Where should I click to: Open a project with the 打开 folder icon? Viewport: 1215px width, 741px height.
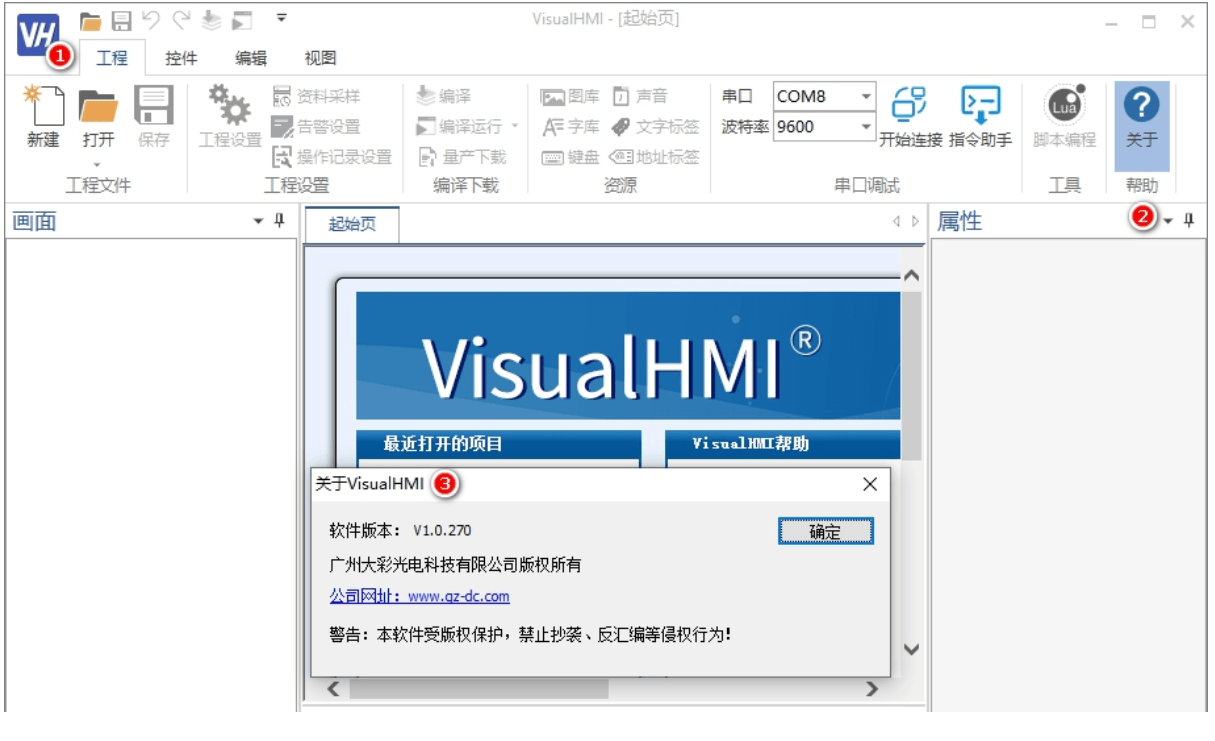click(x=98, y=108)
